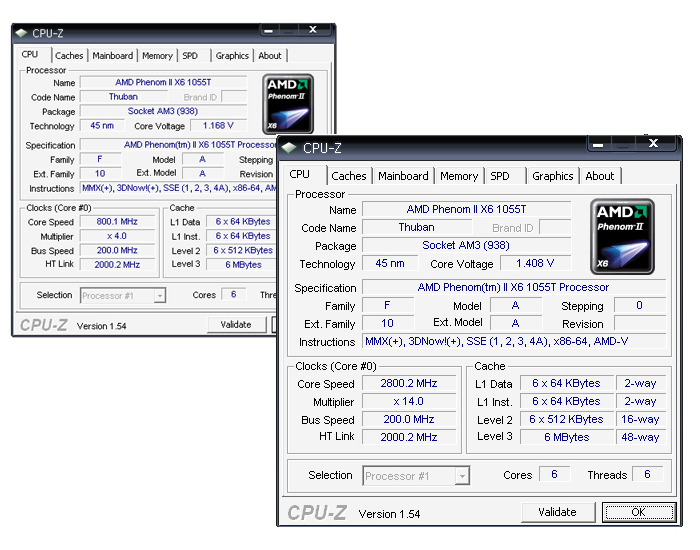700x550 pixels.
Task: Click the AMD Phenom II logo in back window
Action: tap(288, 104)
